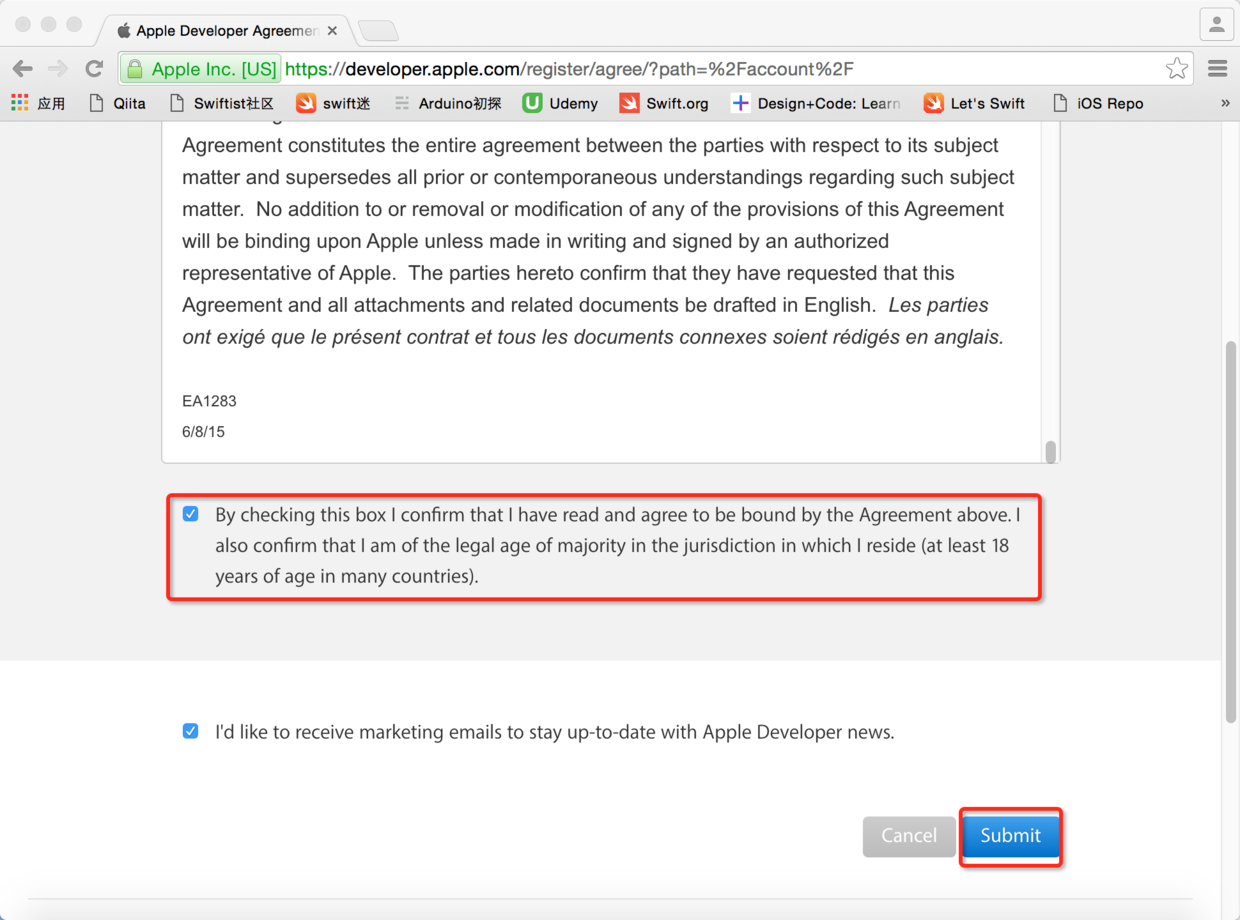Click the green padlock security icon

(134, 69)
